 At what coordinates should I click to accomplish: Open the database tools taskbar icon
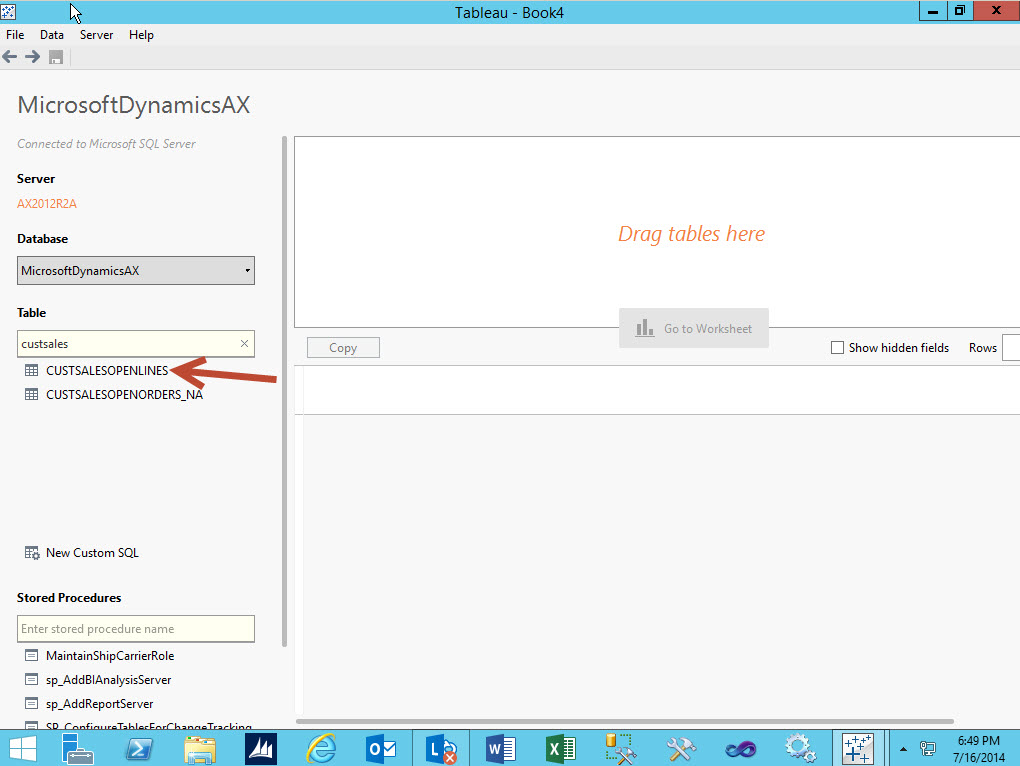(620, 748)
